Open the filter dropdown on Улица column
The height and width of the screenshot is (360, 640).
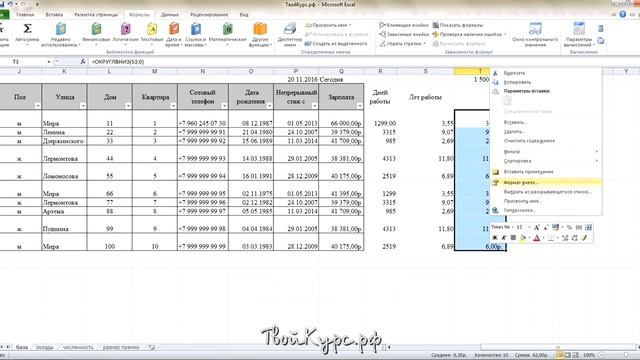pyautogui.click(x=83, y=106)
